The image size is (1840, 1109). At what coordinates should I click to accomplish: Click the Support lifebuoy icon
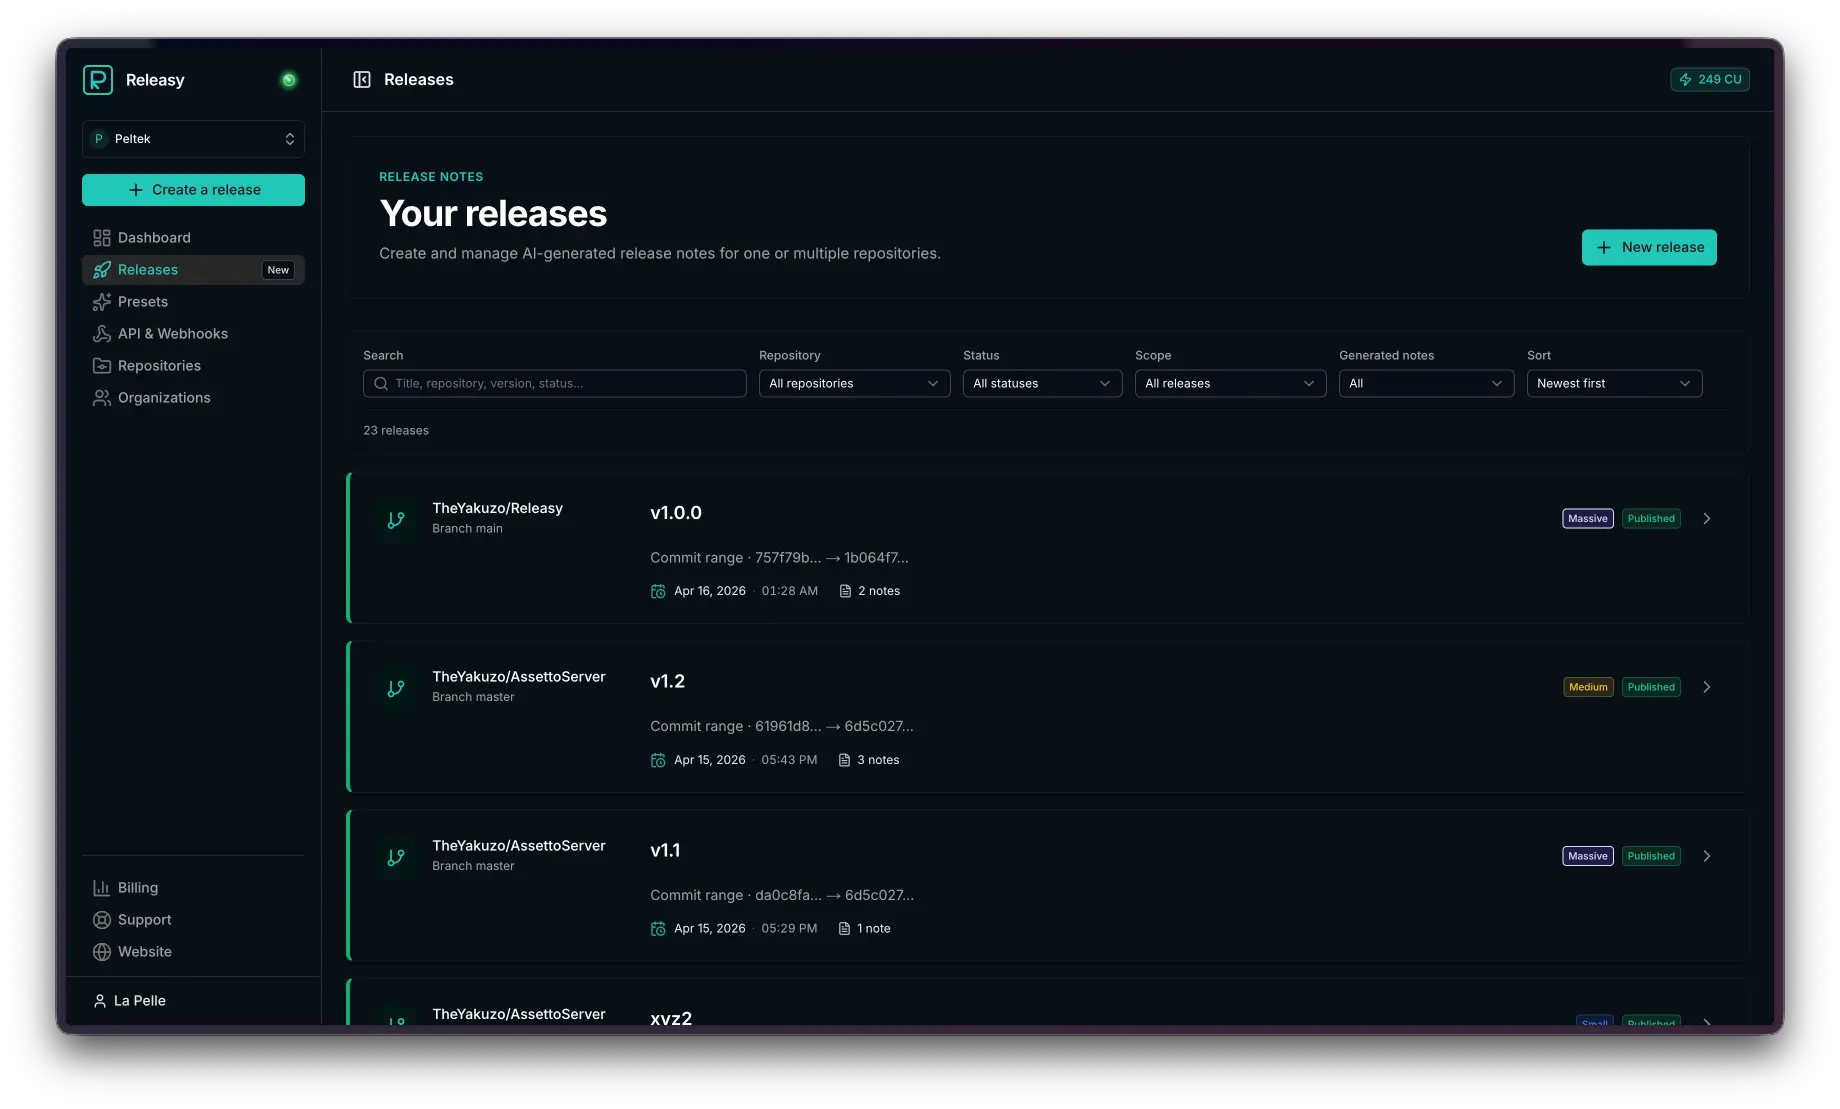(102, 920)
